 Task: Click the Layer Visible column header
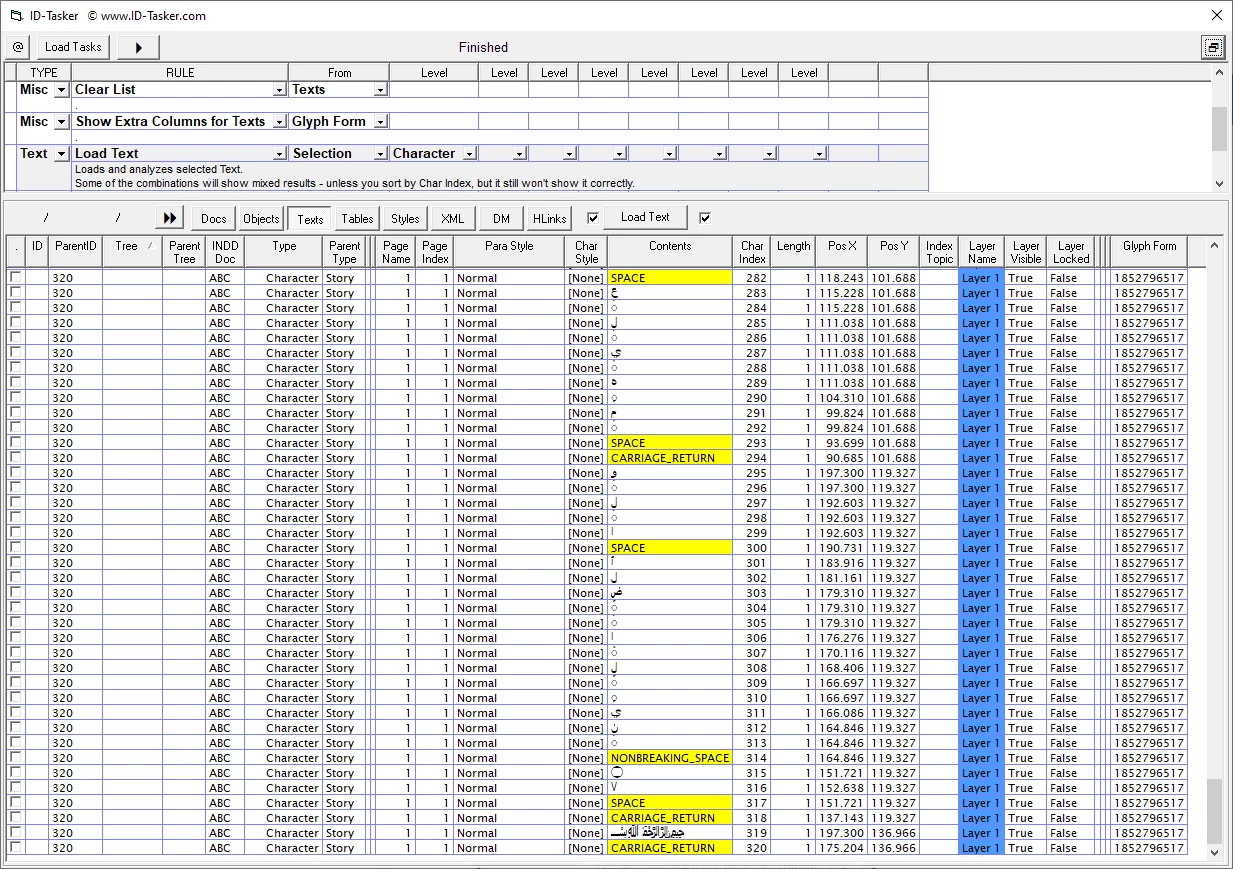pyautogui.click(x=1026, y=251)
